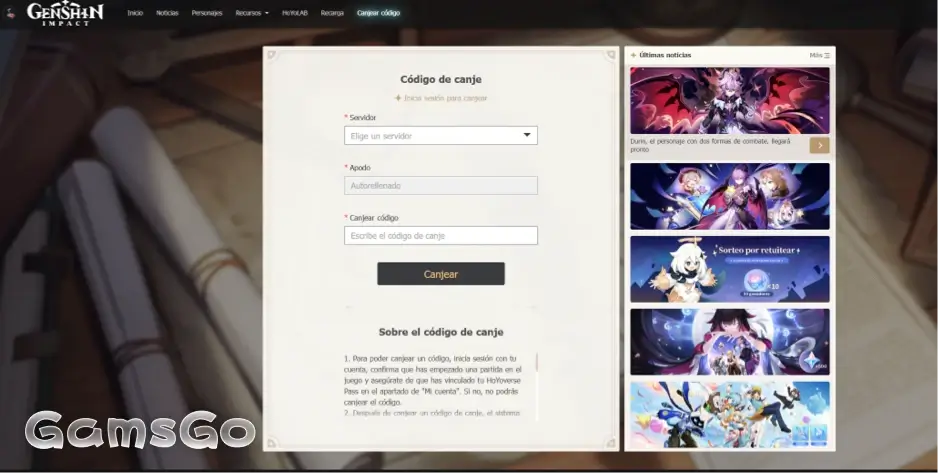The image size is (938, 473).
Task: Go to the Inicio page
Action: 135,13
